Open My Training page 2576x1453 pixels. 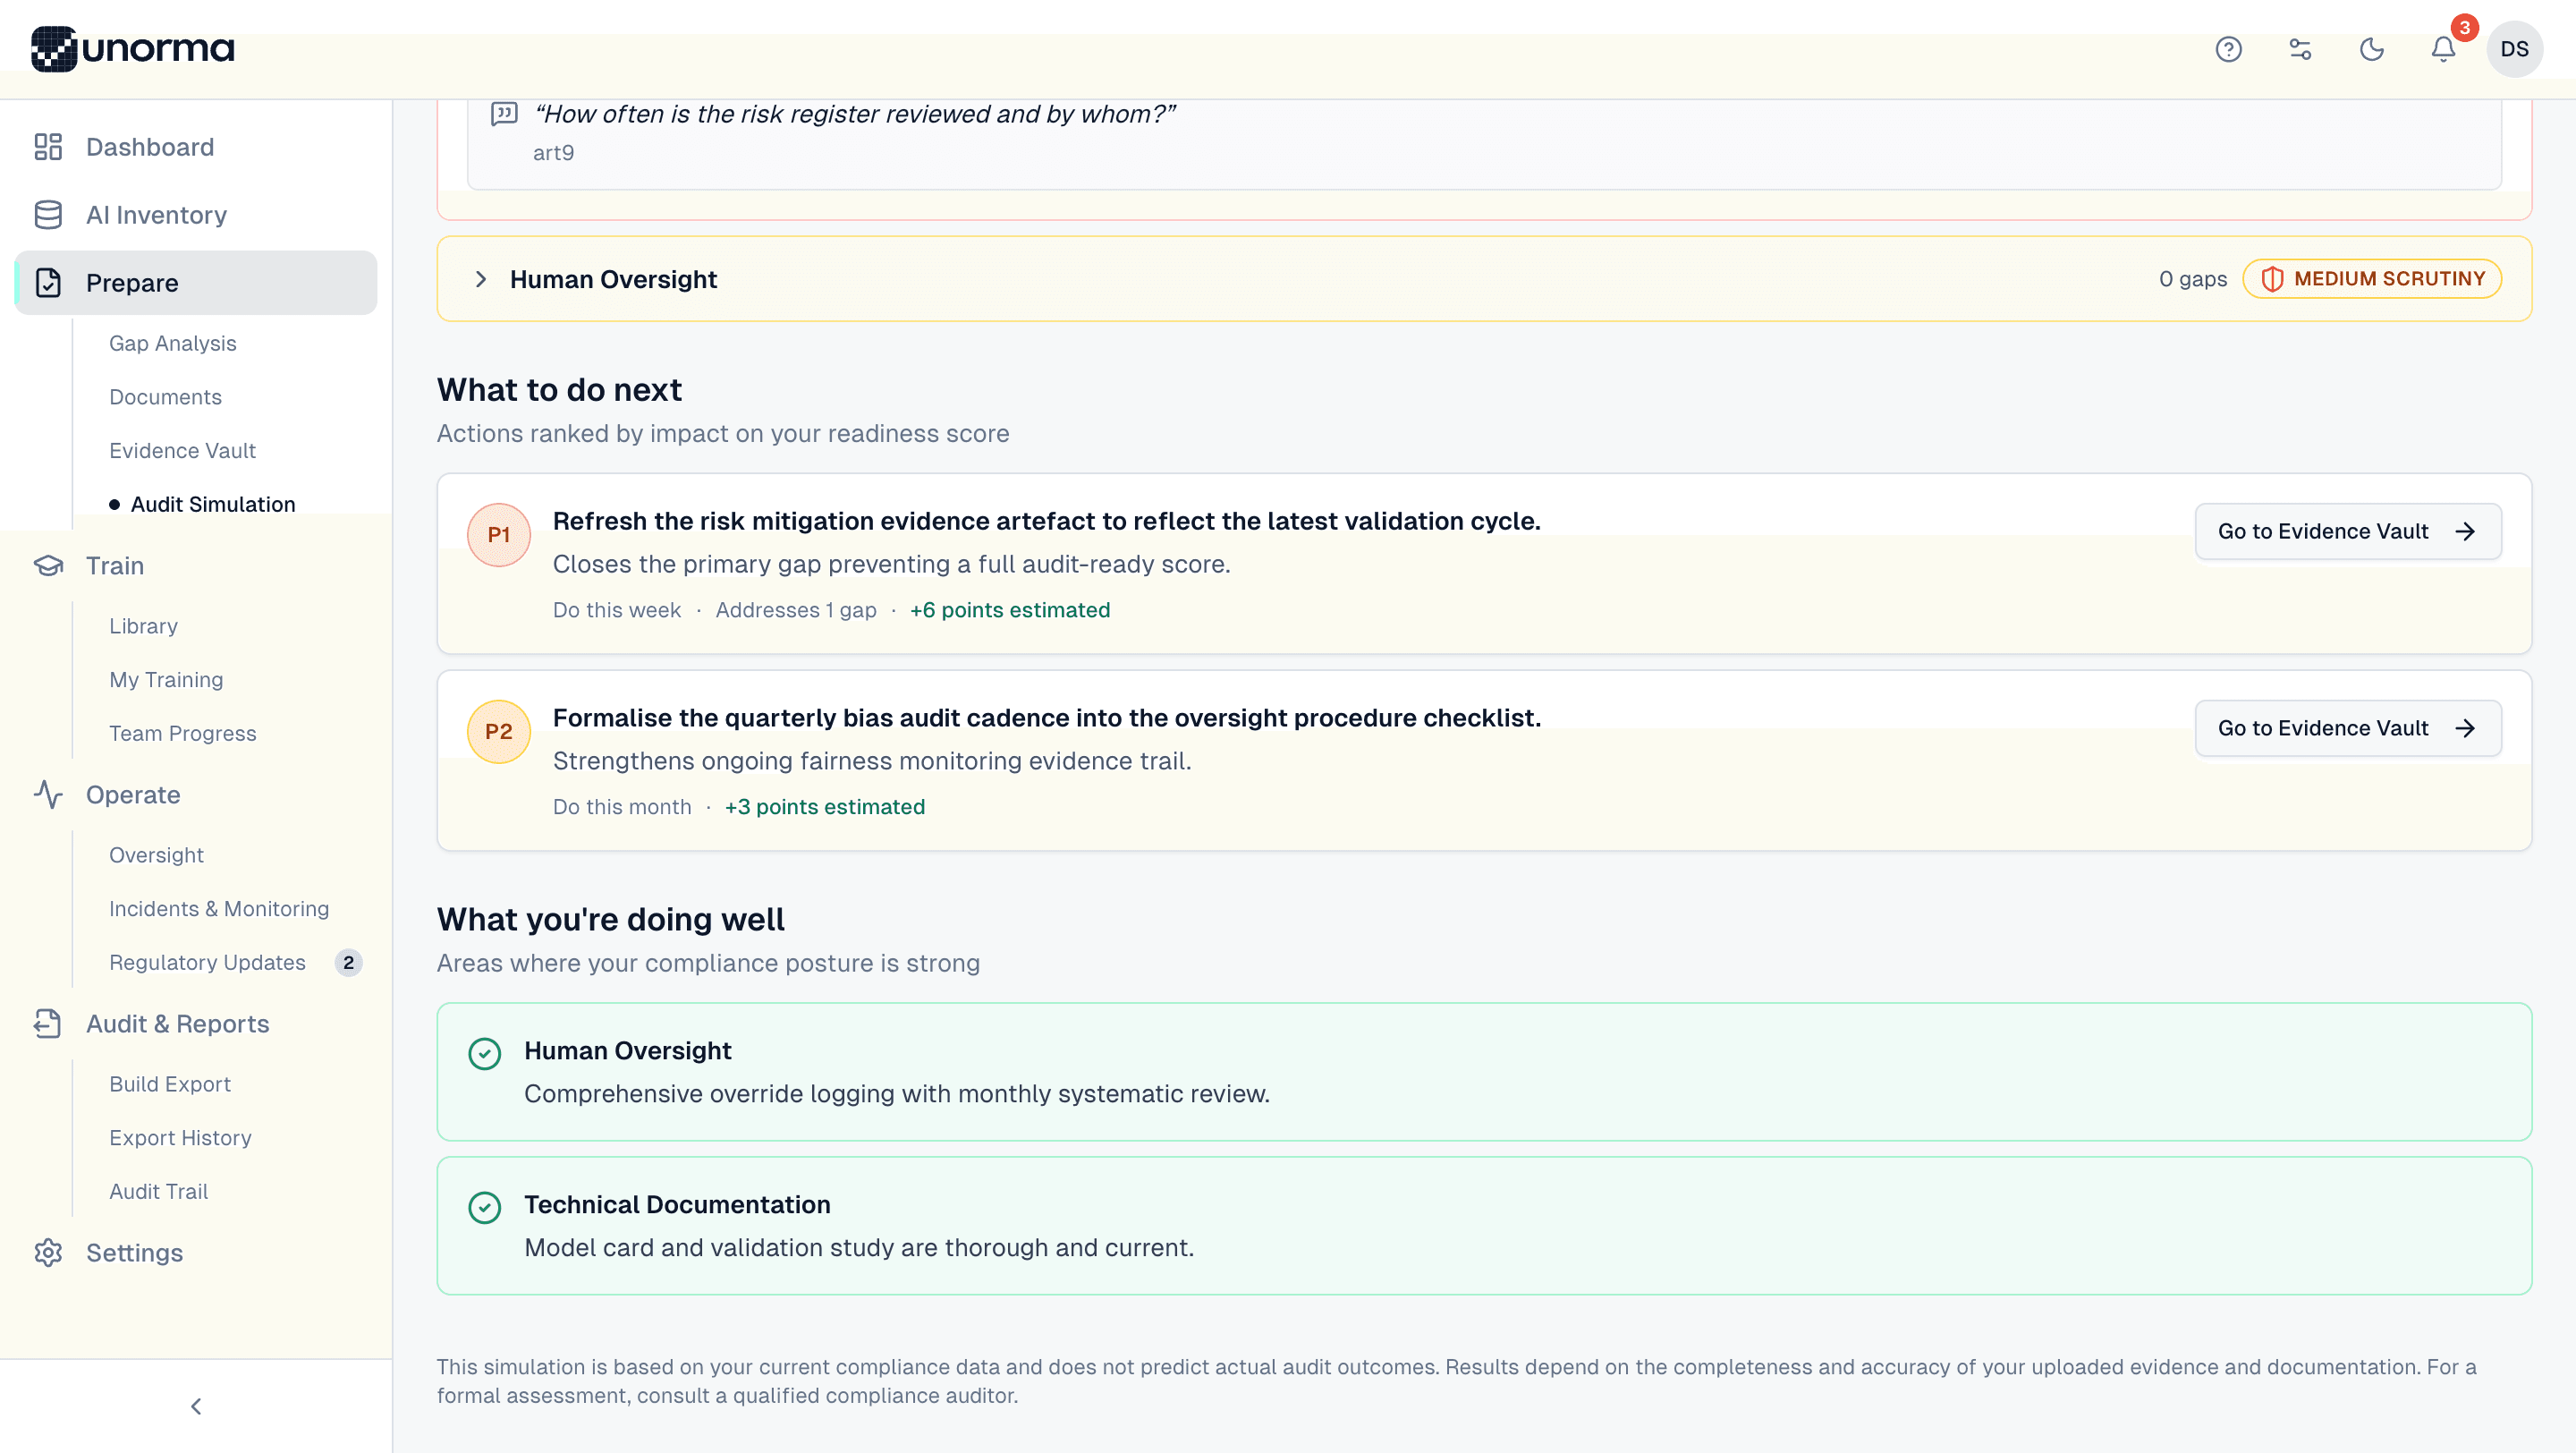coord(166,680)
